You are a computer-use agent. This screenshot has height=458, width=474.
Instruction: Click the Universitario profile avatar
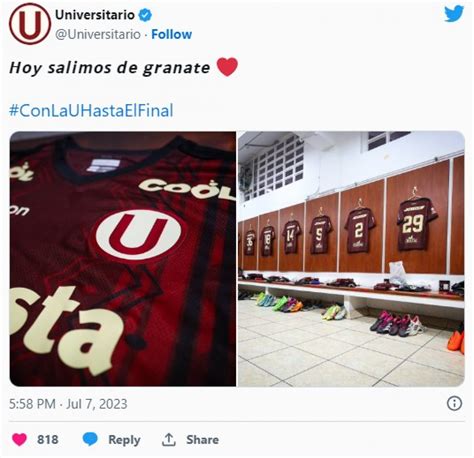click(30, 24)
